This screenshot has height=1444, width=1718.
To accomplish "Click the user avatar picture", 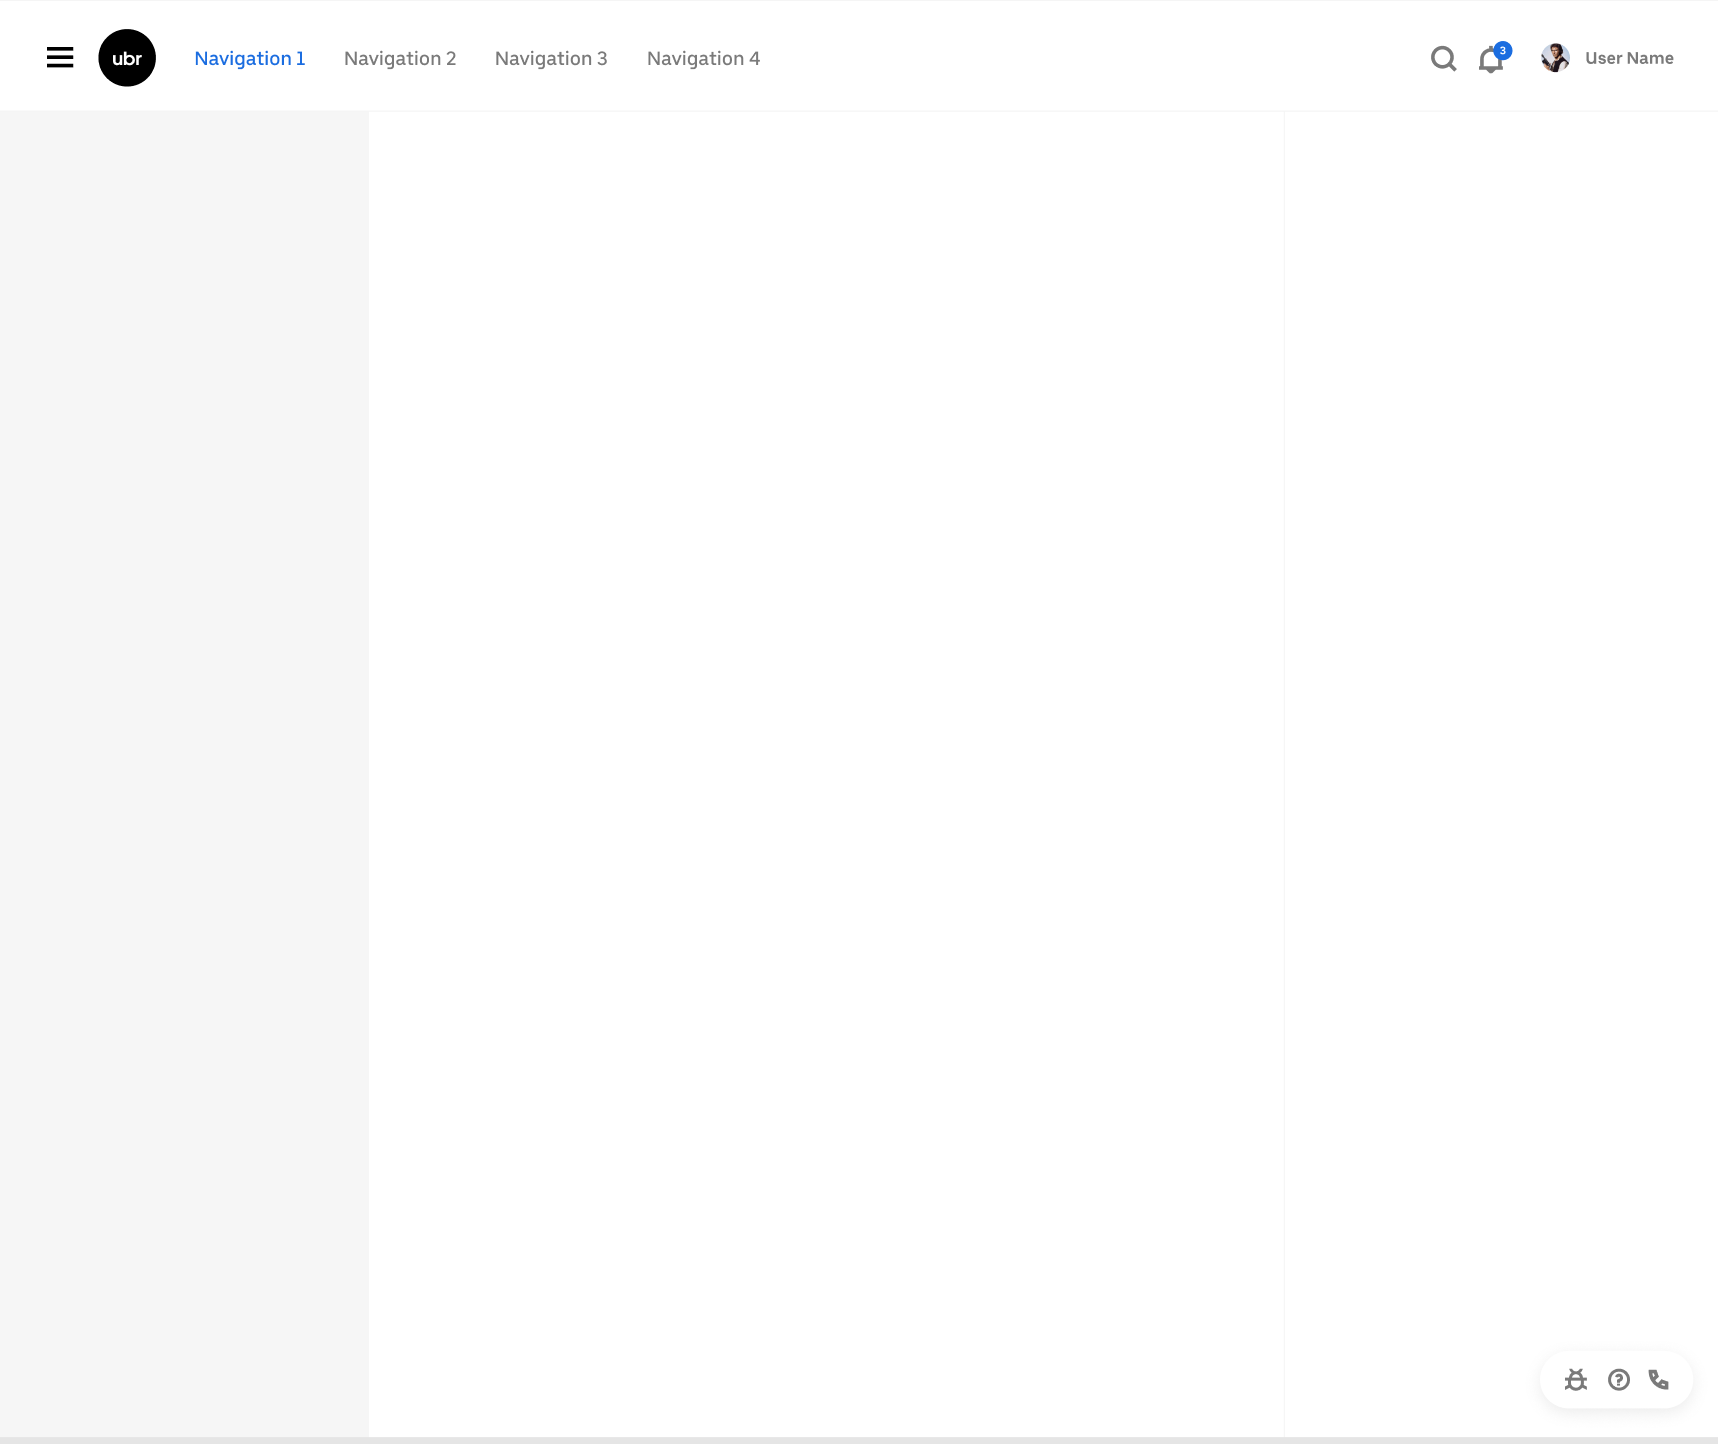I will pyautogui.click(x=1555, y=58).
